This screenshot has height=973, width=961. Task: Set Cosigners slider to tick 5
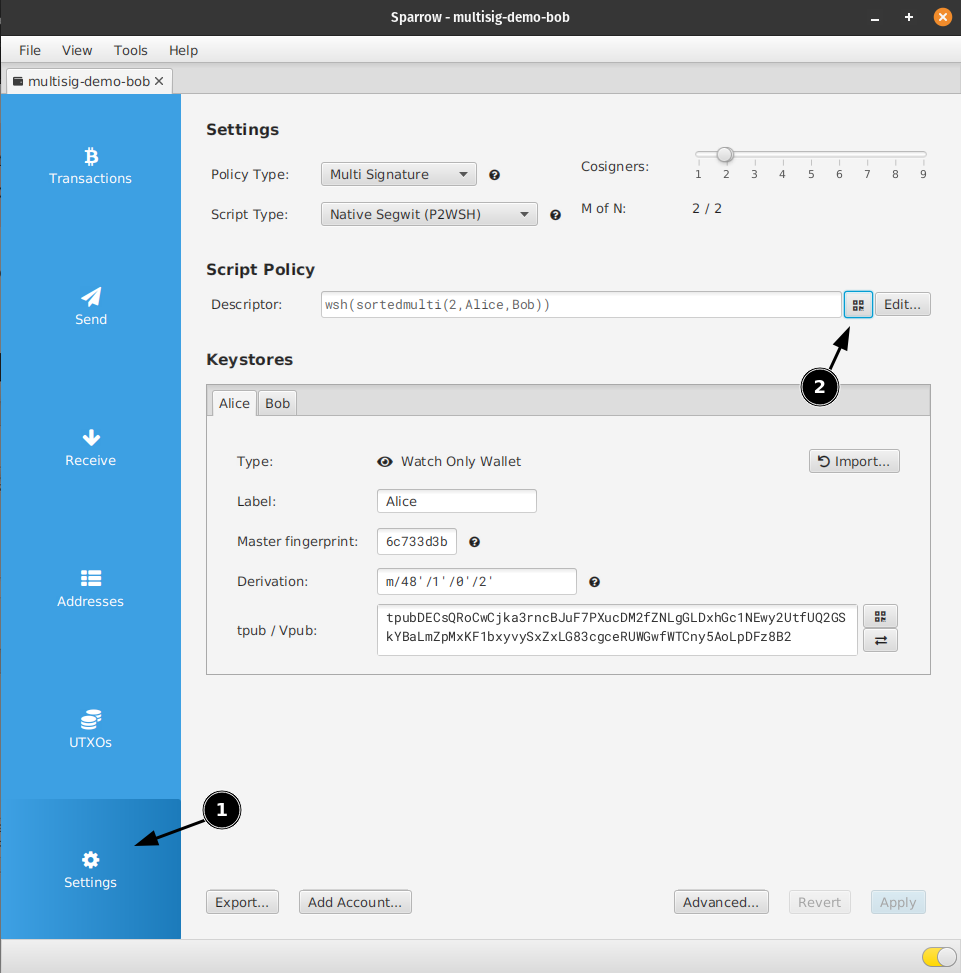coord(811,155)
